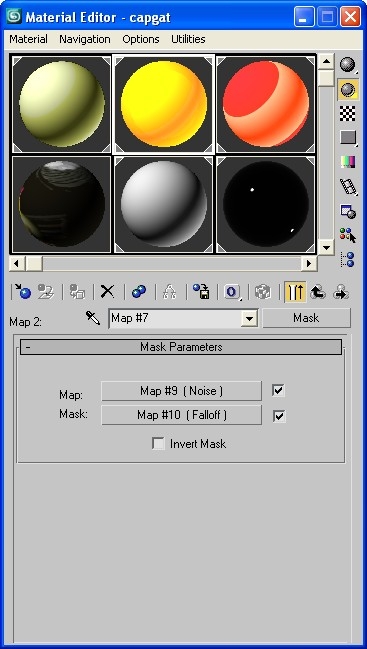Click Assign Material to Selection icon

[x=77, y=292]
